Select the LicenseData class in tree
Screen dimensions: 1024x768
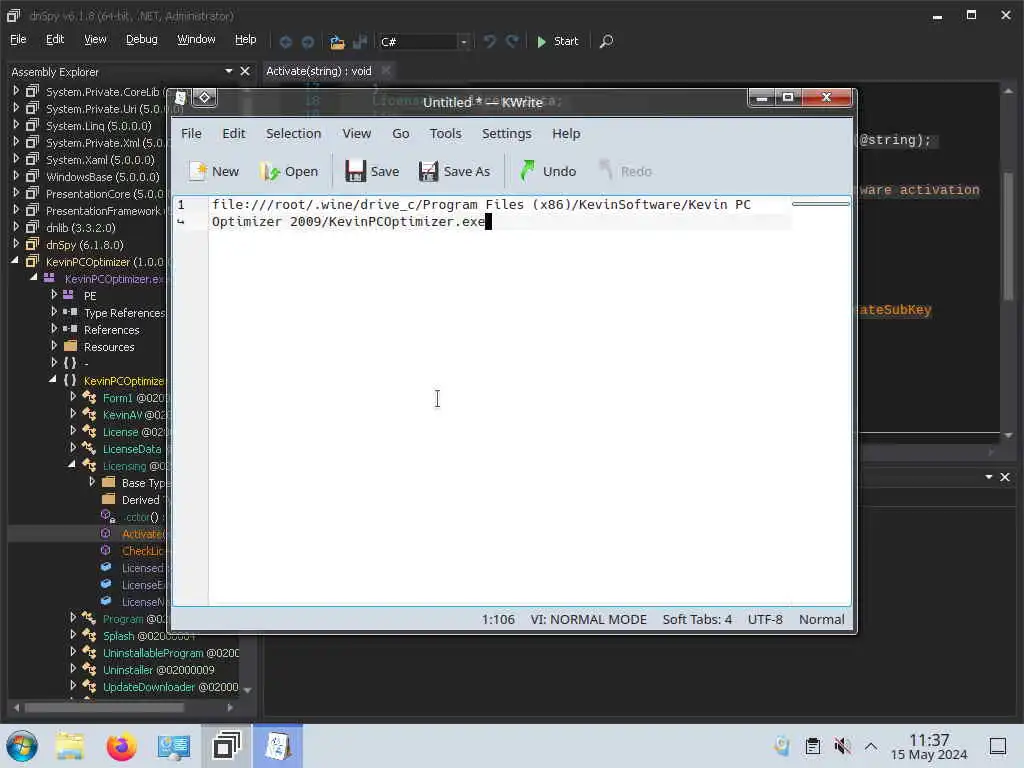click(x=131, y=449)
